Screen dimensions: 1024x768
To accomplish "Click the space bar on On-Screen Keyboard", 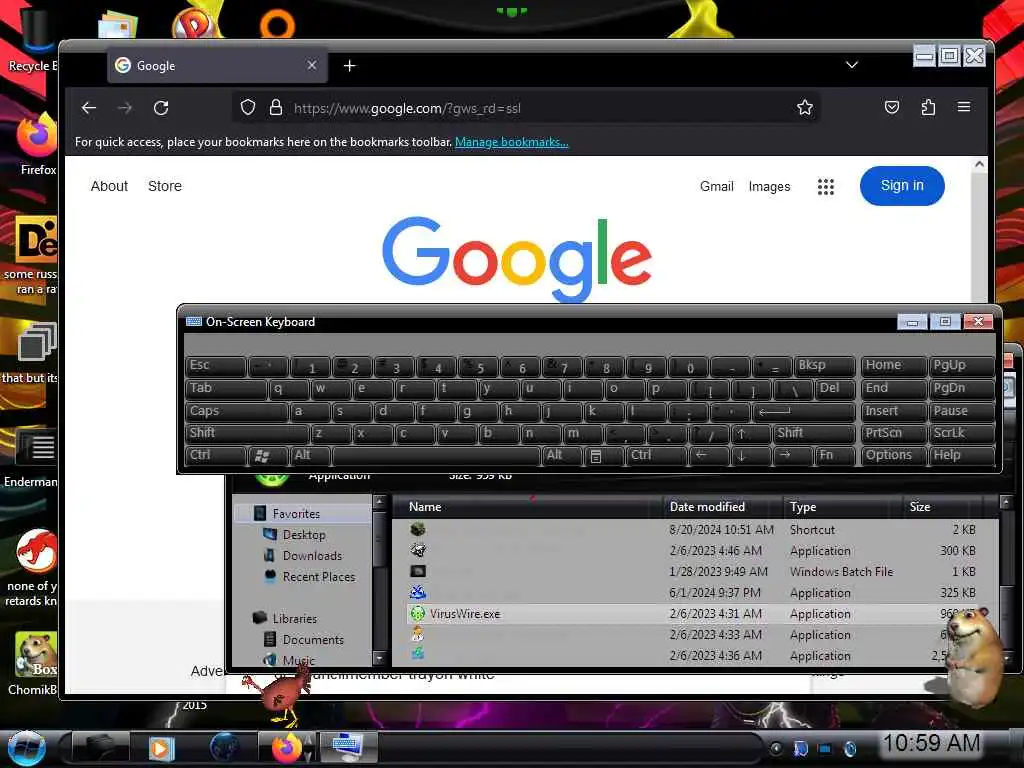I will pyautogui.click(x=436, y=456).
